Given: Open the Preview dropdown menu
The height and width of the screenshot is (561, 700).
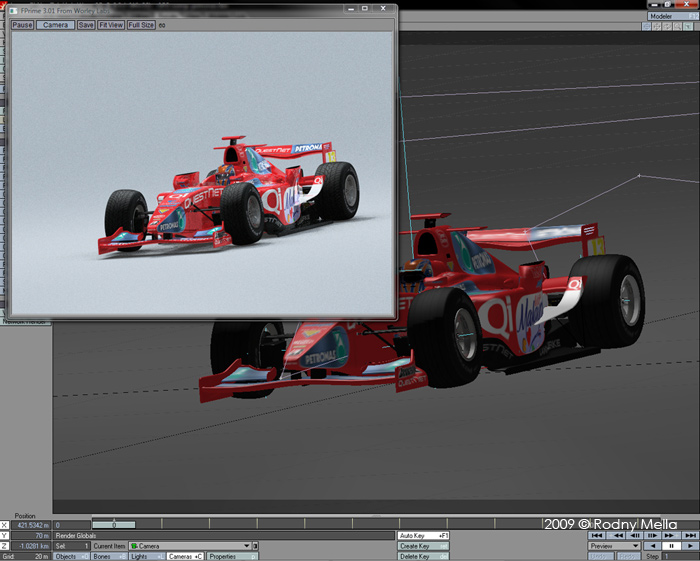Looking at the screenshot, I should (x=614, y=547).
